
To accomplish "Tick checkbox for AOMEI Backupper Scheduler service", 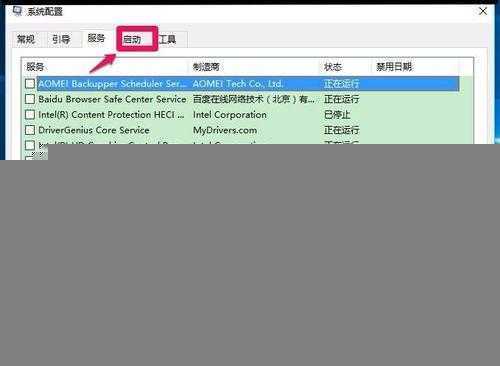I will coord(30,84).
